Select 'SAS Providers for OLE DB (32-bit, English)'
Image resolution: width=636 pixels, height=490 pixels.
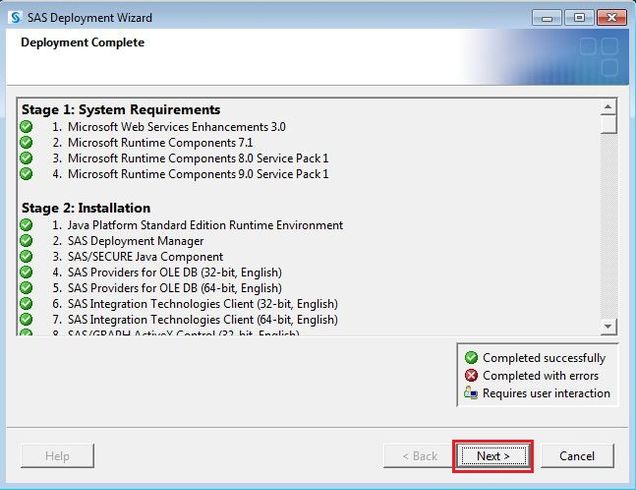point(175,272)
